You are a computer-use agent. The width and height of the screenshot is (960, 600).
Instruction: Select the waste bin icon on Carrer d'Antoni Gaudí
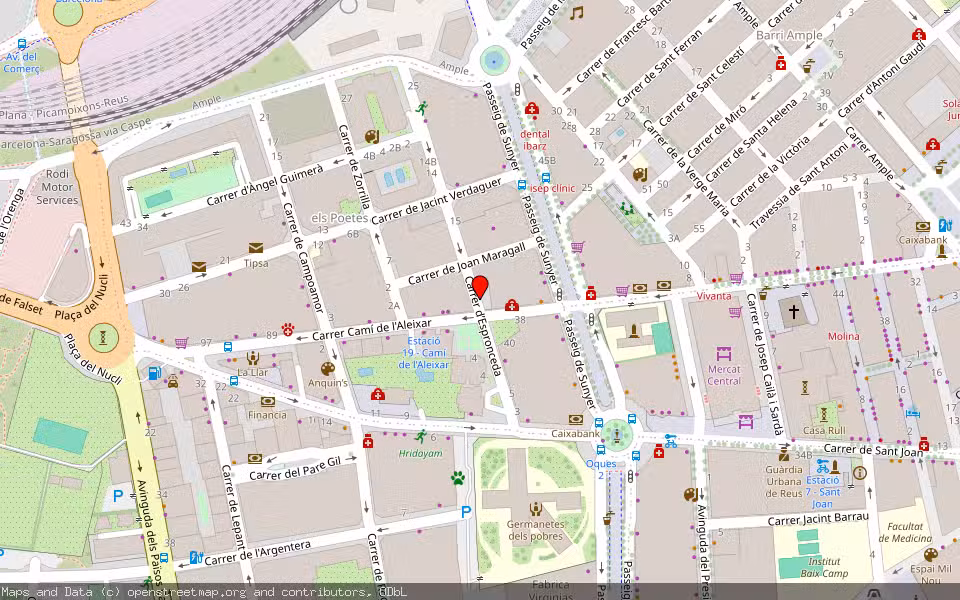[939, 167]
